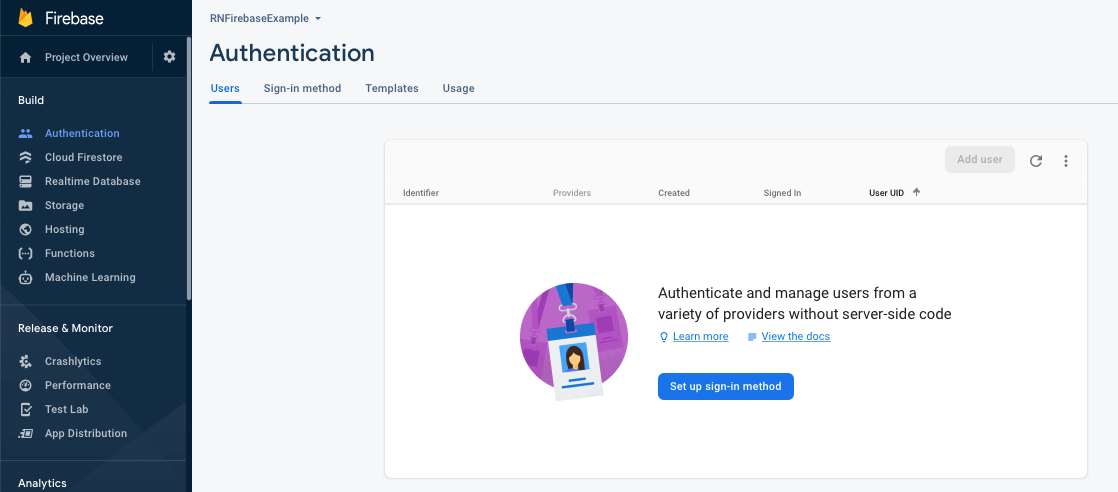Image resolution: width=1118 pixels, height=492 pixels.
Task: Click the Storage folder icon
Action: coord(26,205)
